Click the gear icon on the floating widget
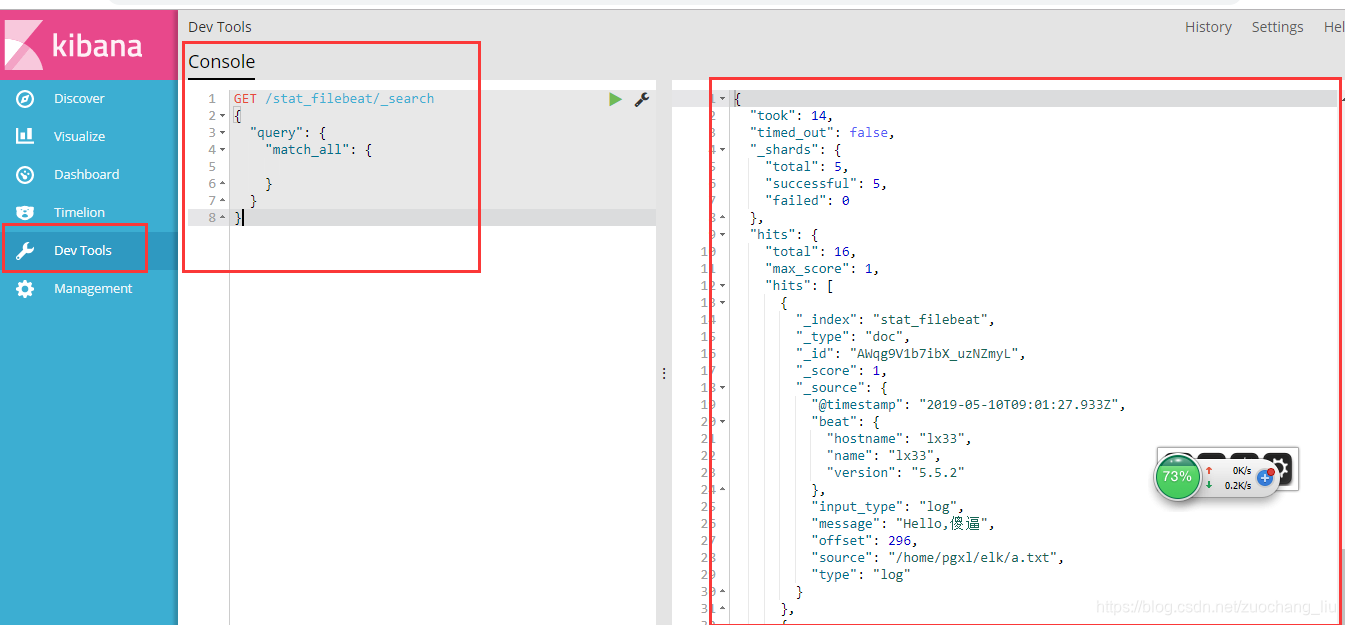Screen dimensions: 1345x625 pos(1278,467)
